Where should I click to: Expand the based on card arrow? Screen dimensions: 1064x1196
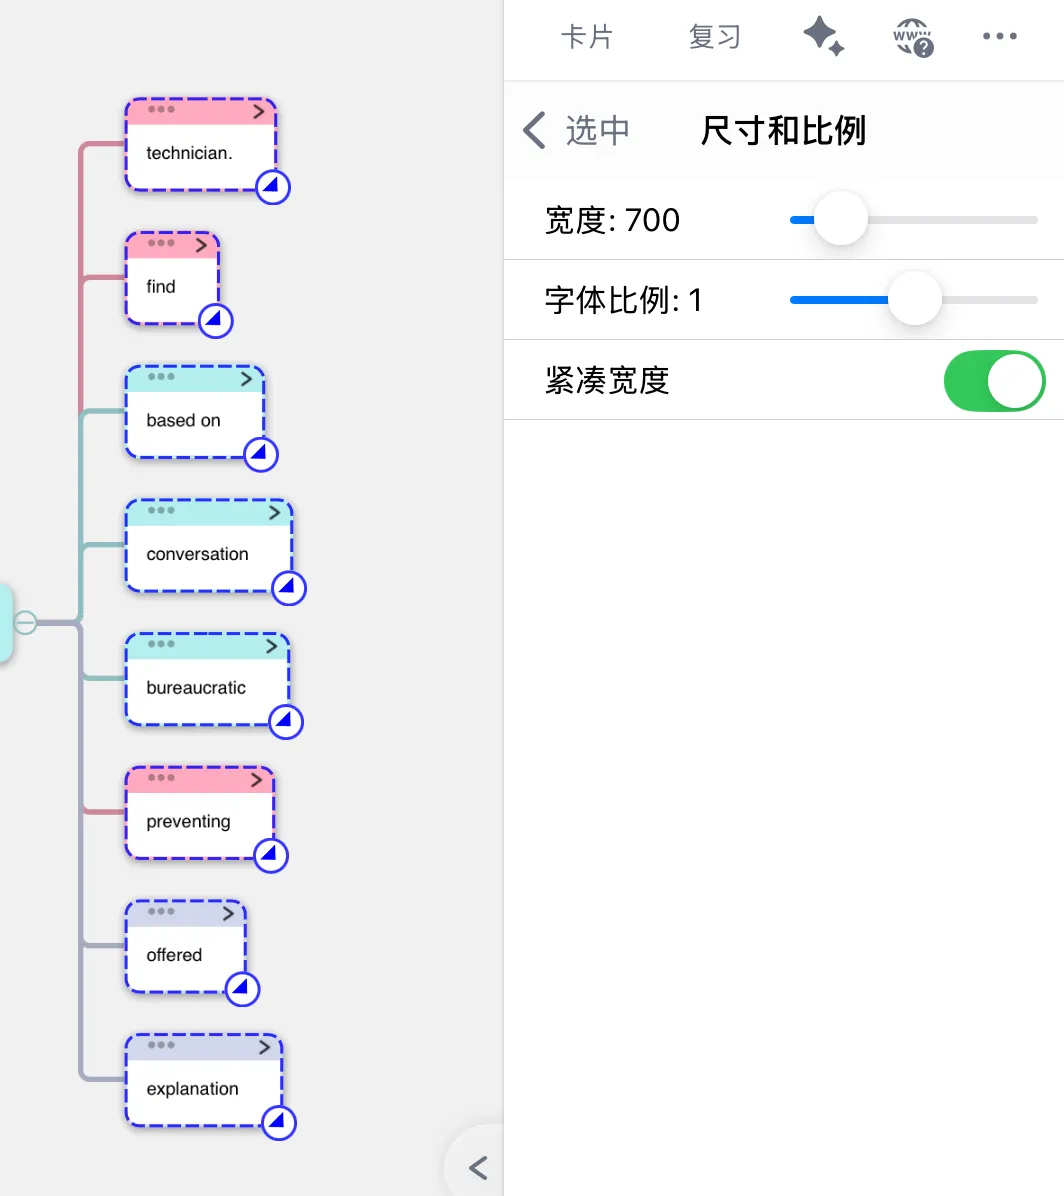pyautogui.click(x=246, y=378)
